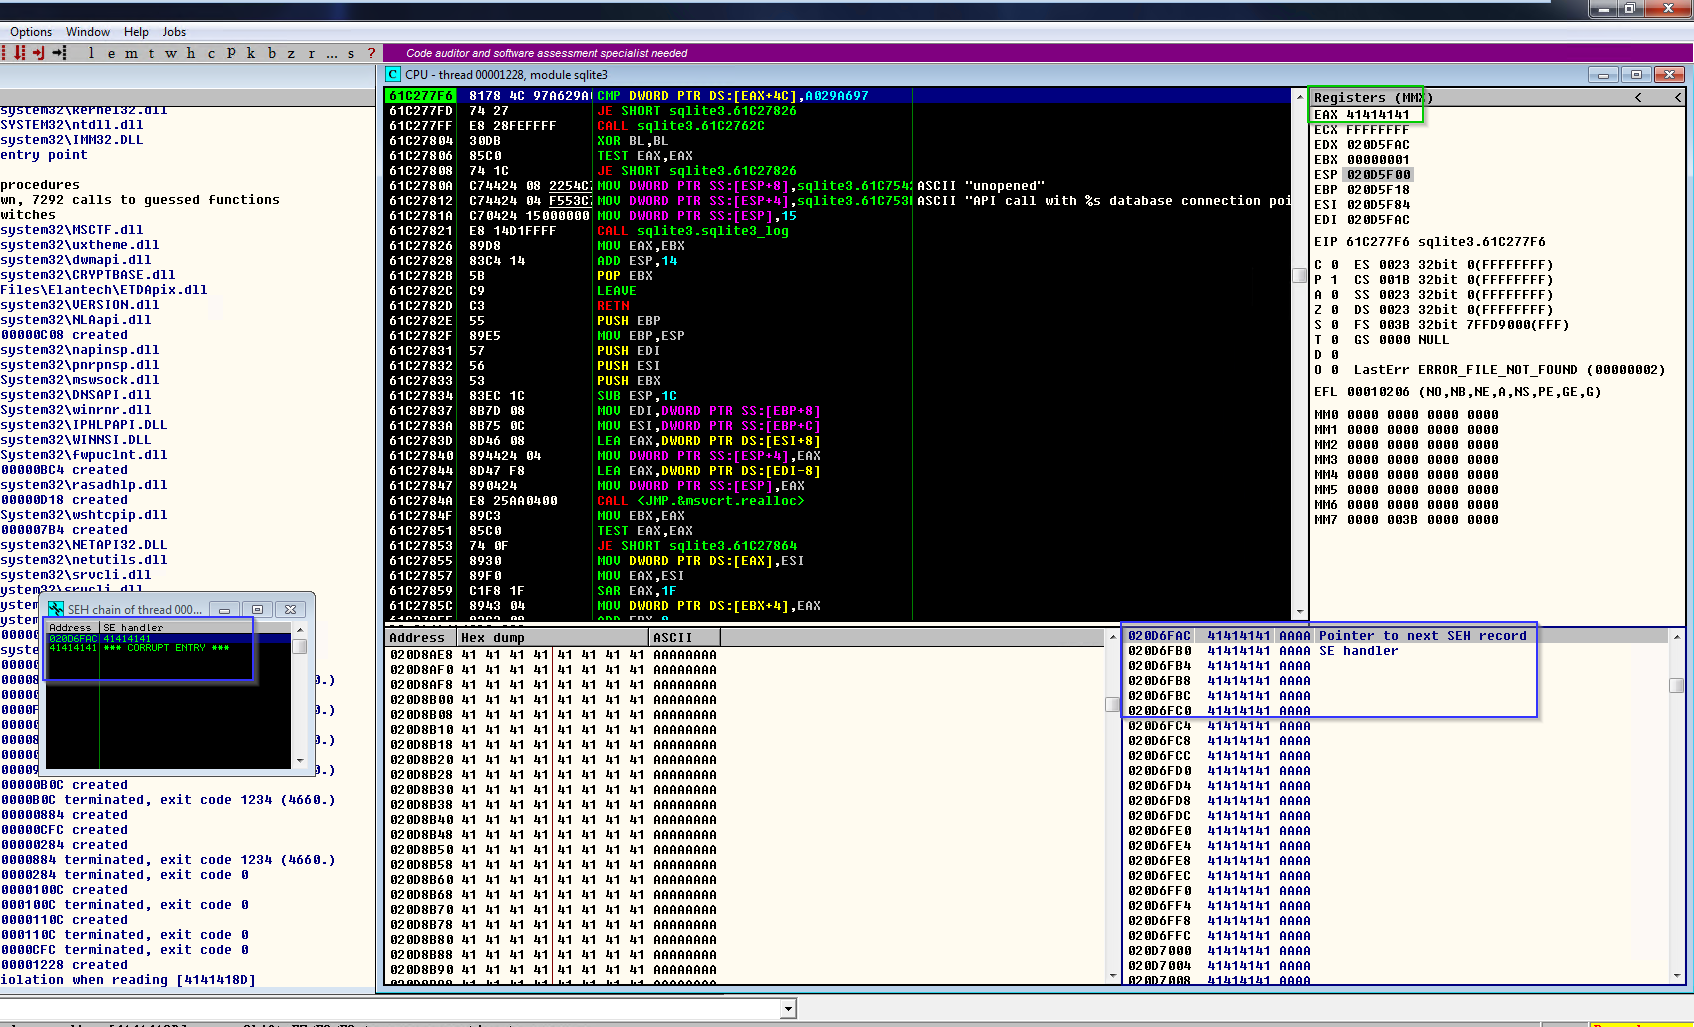Show executable modules via the 'e' button
The image size is (1694, 1027).
click(x=111, y=53)
